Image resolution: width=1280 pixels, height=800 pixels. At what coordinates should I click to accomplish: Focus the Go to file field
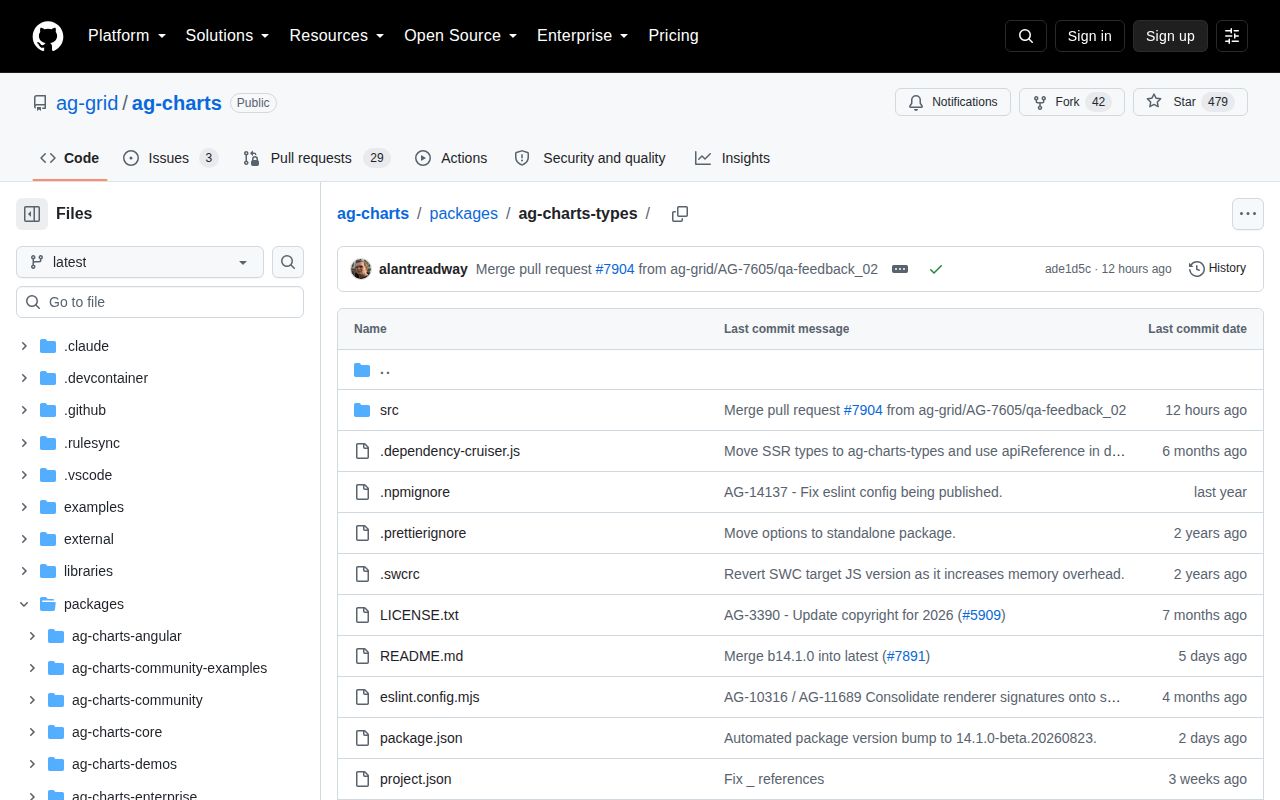160,302
